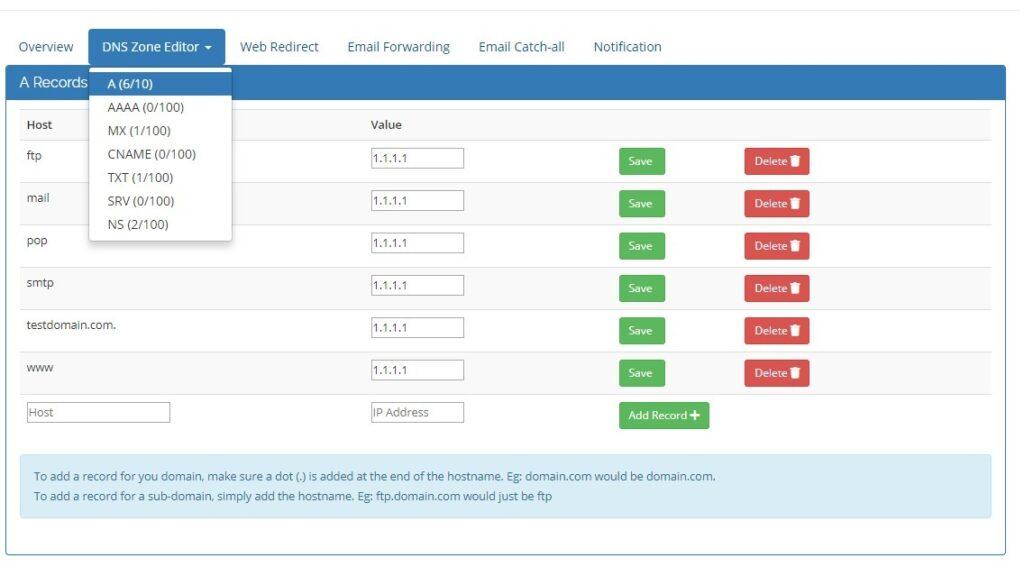Click the Add Record button
Viewport: 1024px width, 576px height.
point(664,415)
